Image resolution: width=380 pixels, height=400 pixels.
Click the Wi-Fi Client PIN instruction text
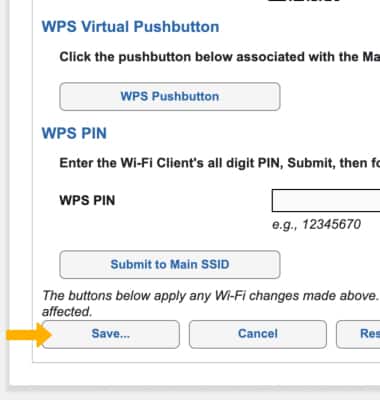pyautogui.click(x=219, y=163)
